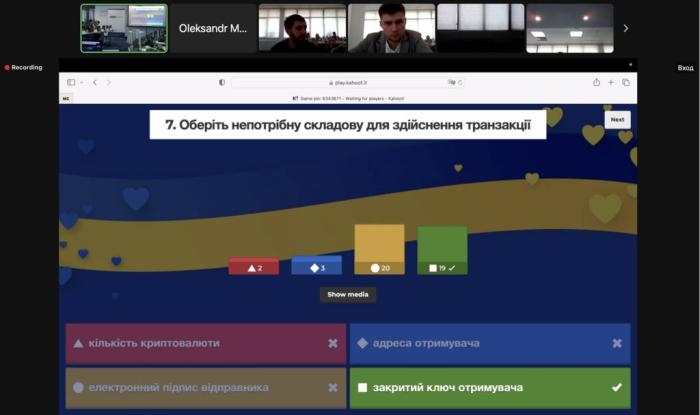Select the classroom video thumbnail with green border
700x415 pixels.
tap(124, 29)
